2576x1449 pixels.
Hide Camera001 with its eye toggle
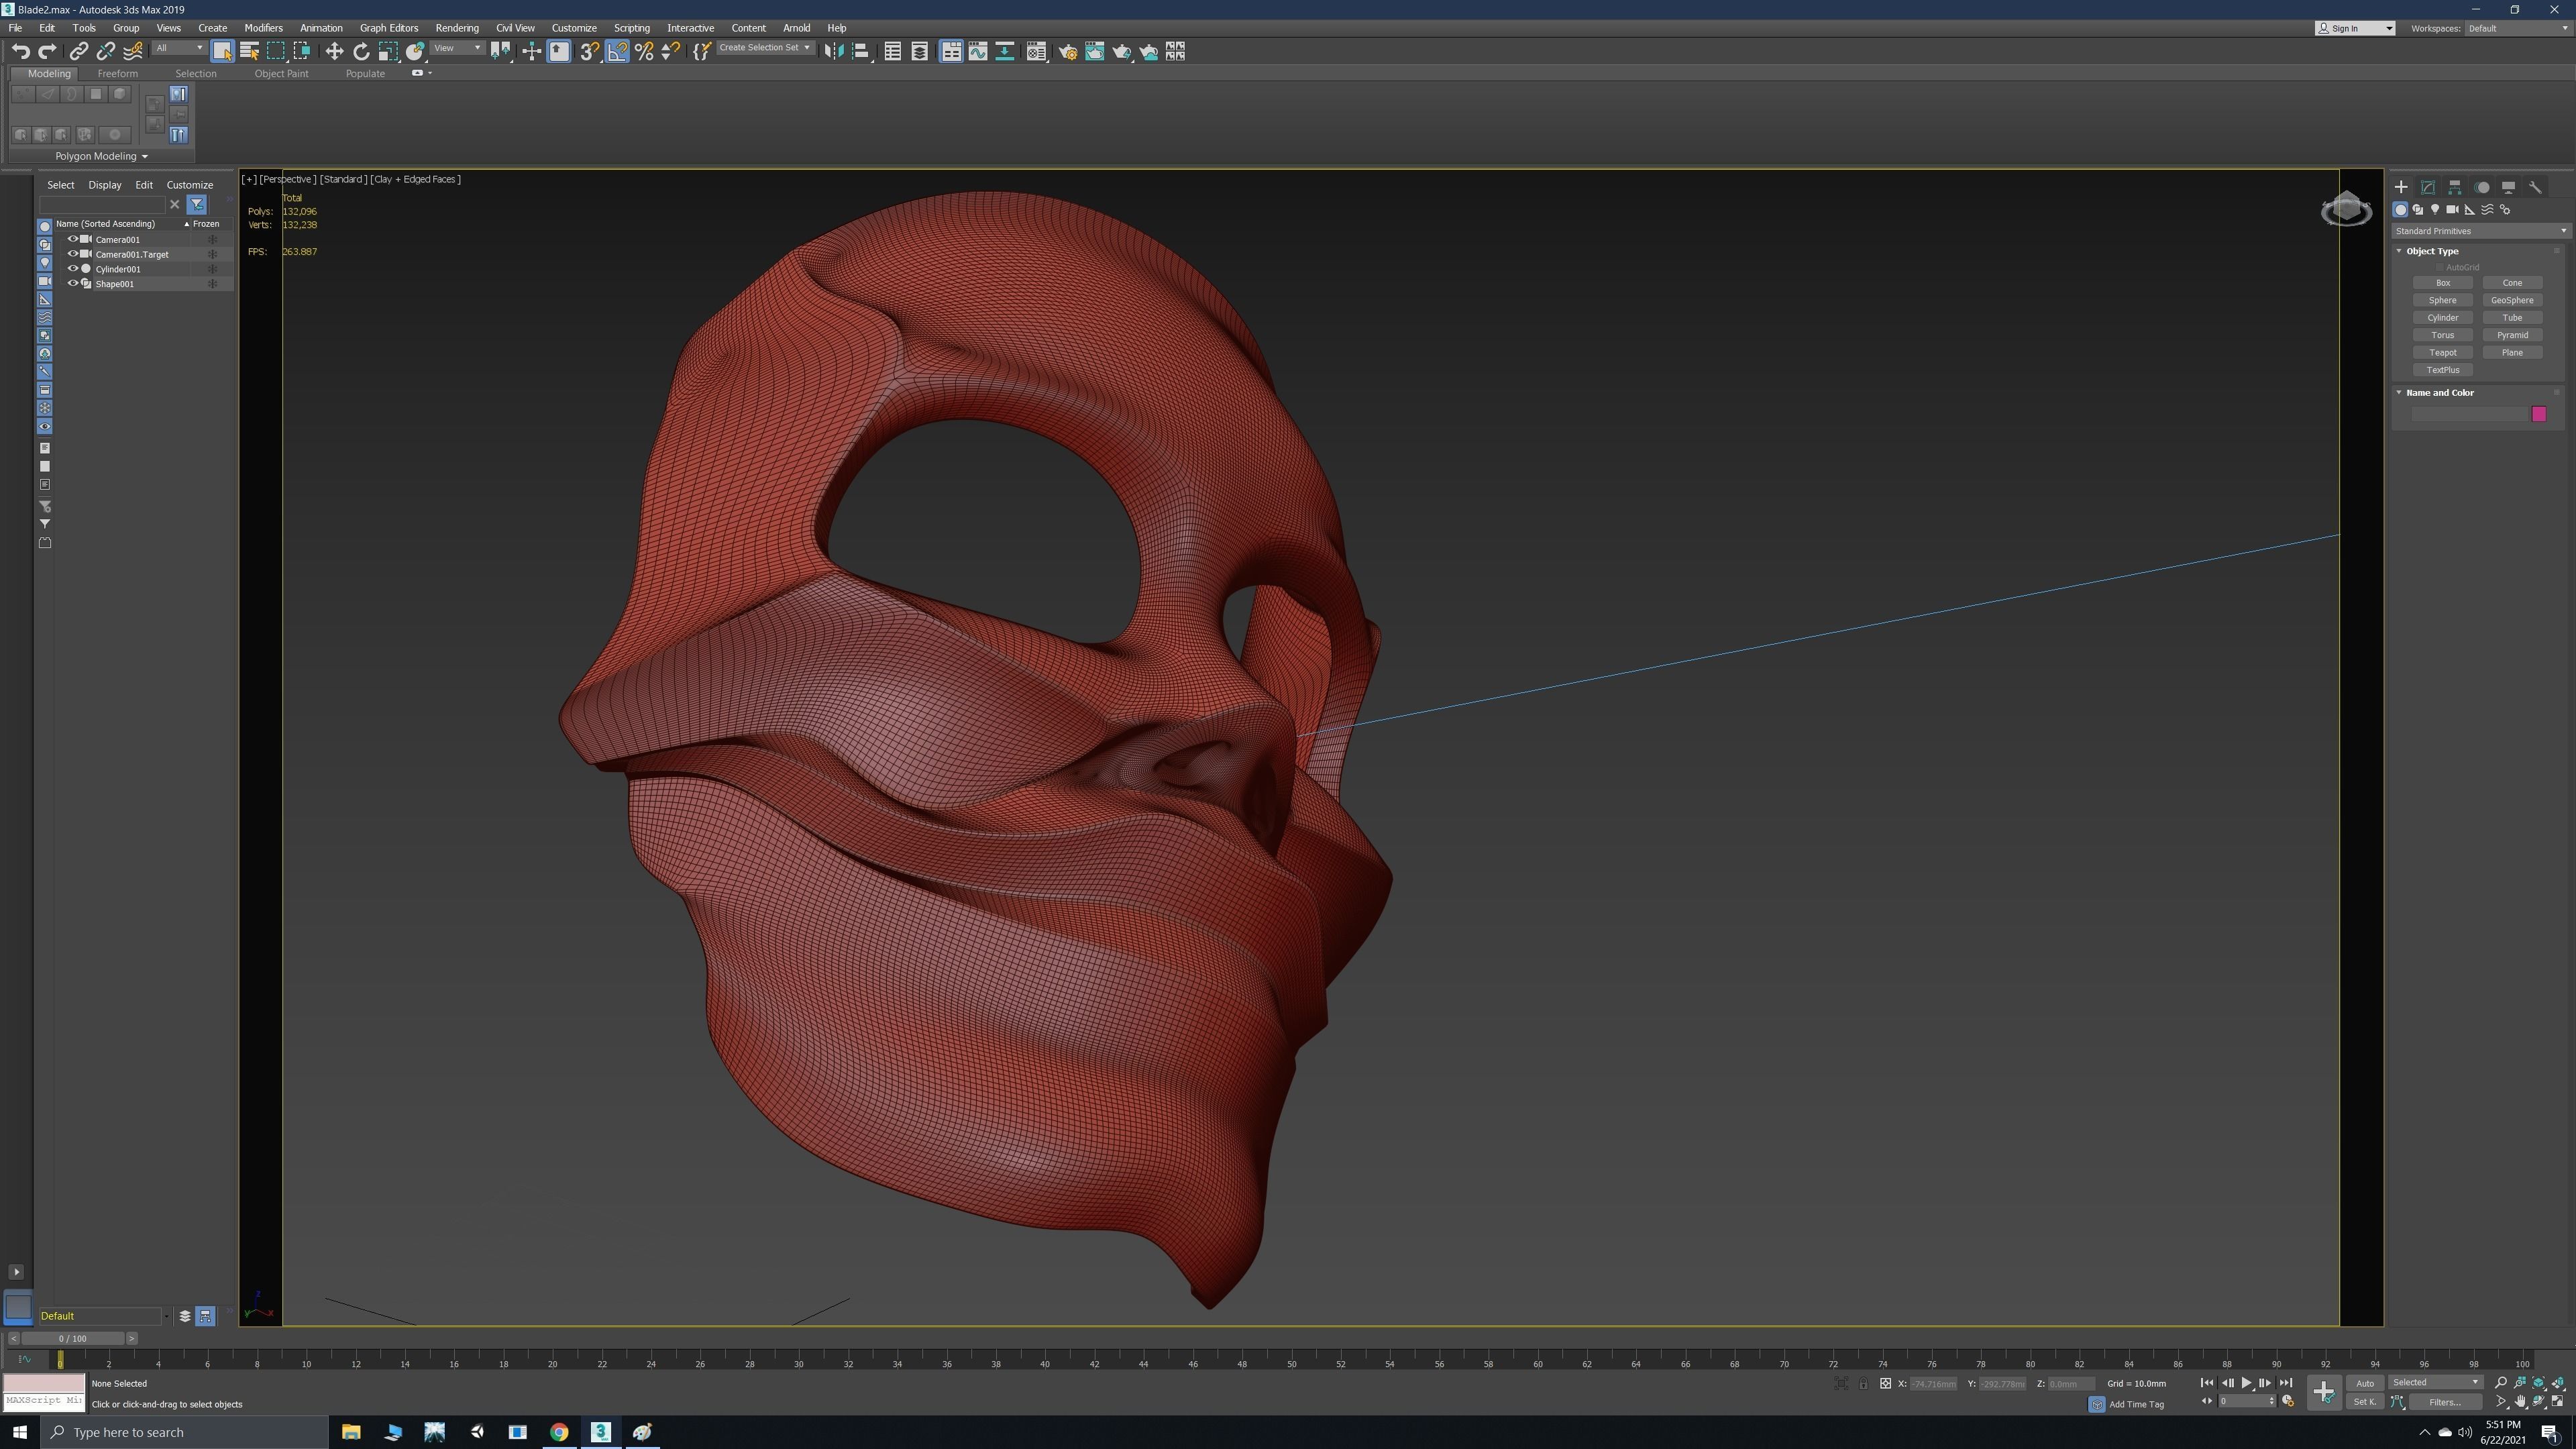click(73, 239)
